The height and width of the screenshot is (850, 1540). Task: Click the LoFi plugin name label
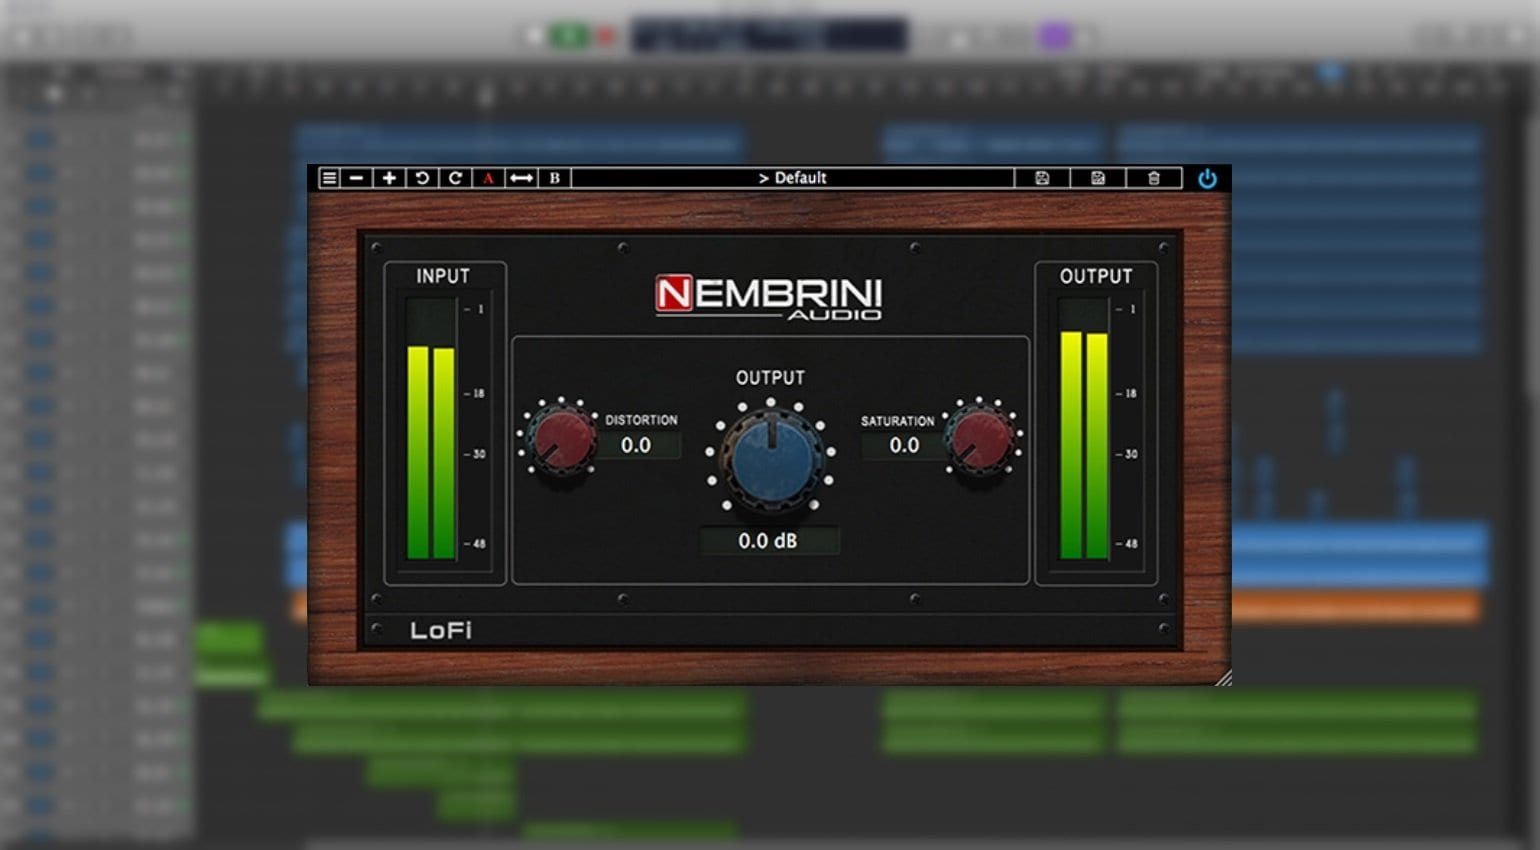coord(440,630)
